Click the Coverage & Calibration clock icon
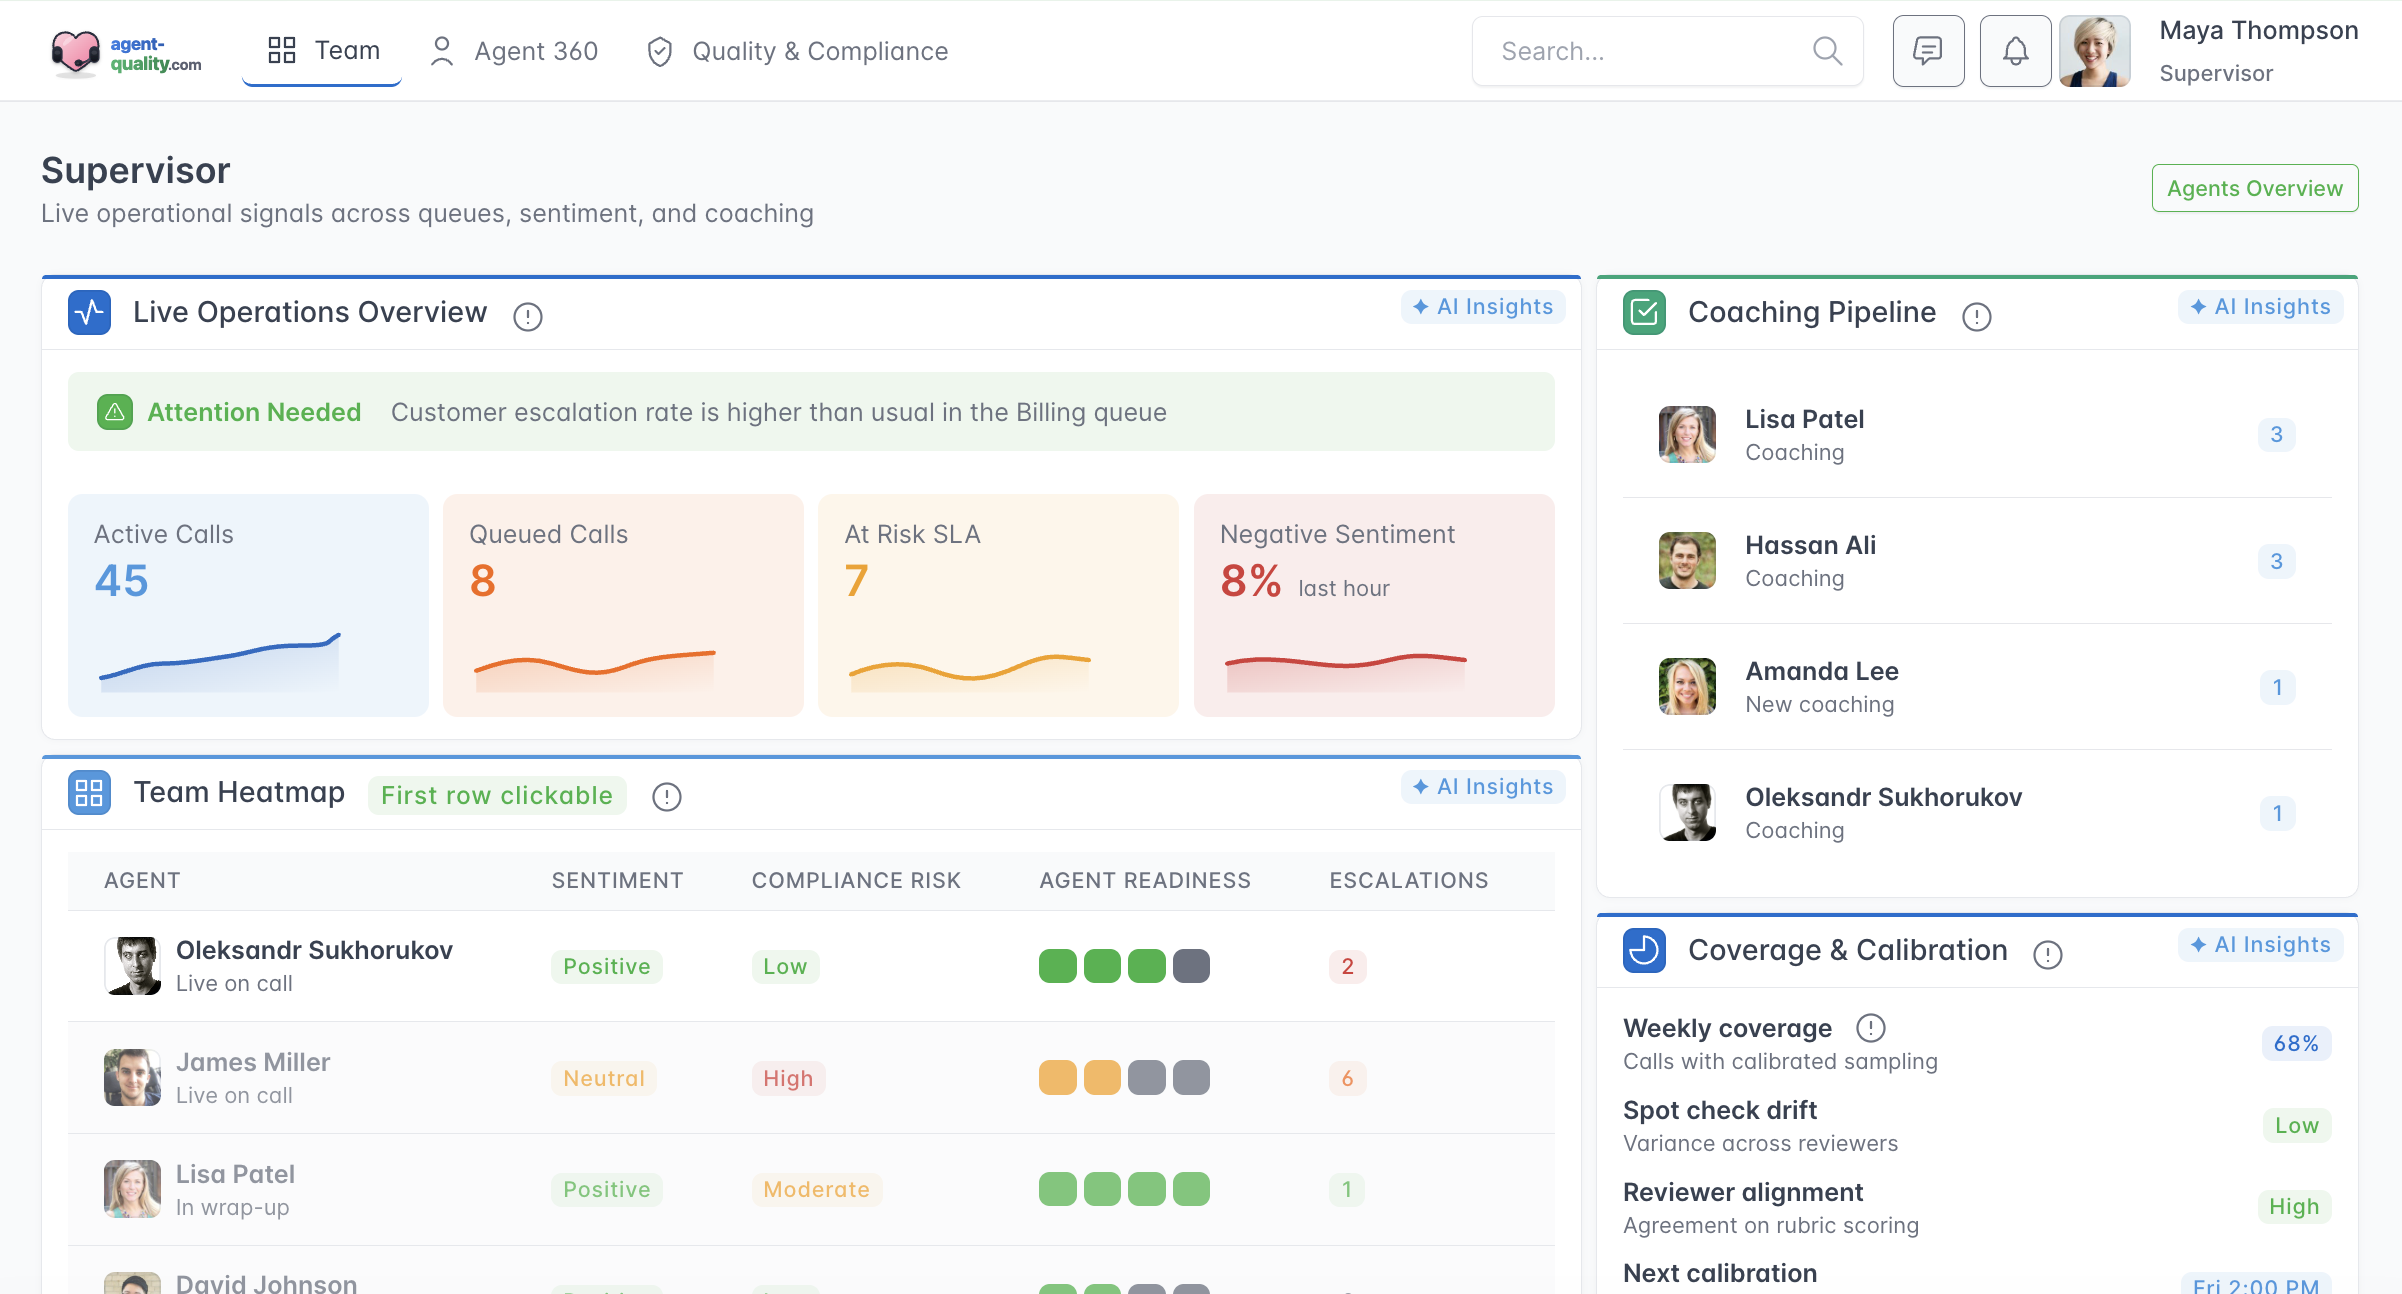Viewport: 2402px width, 1294px height. click(x=1644, y=950)
